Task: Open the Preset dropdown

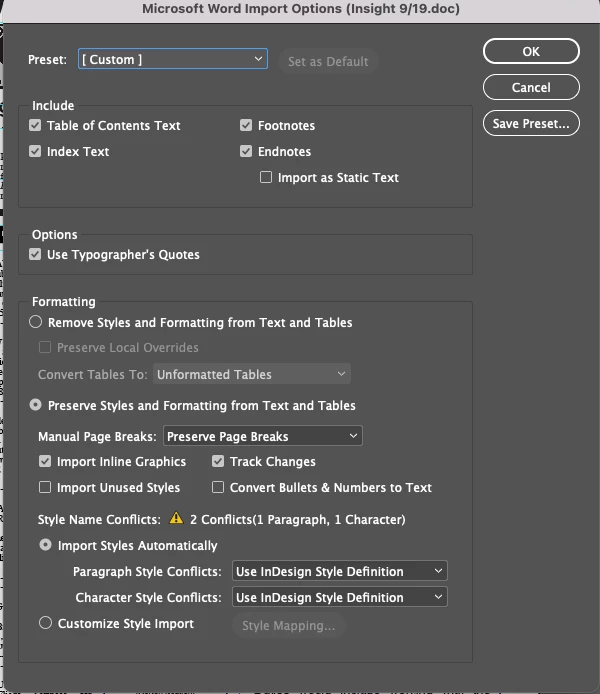Action: 173,59
